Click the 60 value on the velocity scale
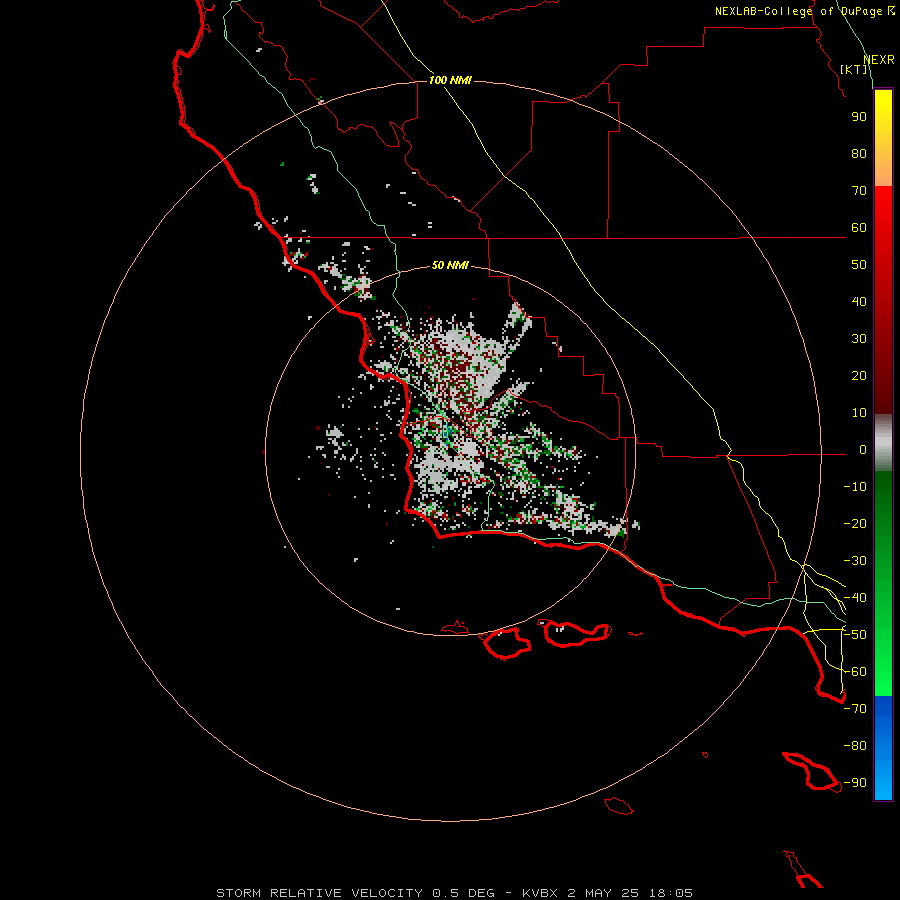900x900 pixels. [859, 227]
